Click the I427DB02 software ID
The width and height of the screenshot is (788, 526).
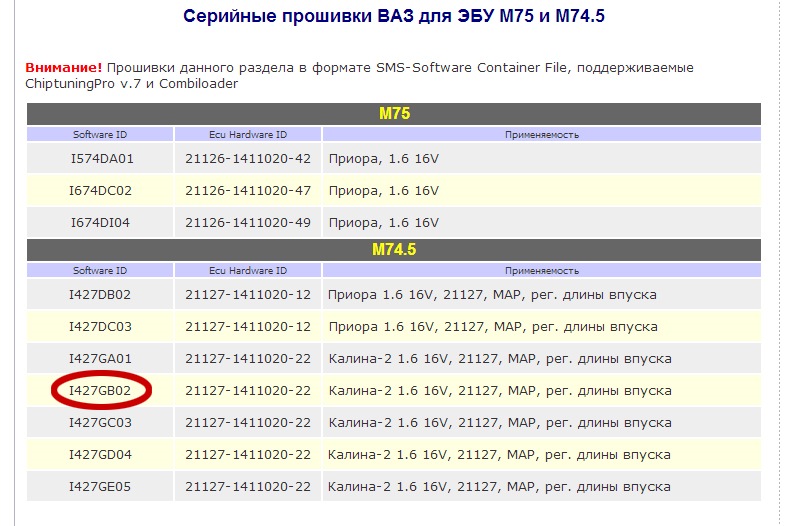pos(100,294)
